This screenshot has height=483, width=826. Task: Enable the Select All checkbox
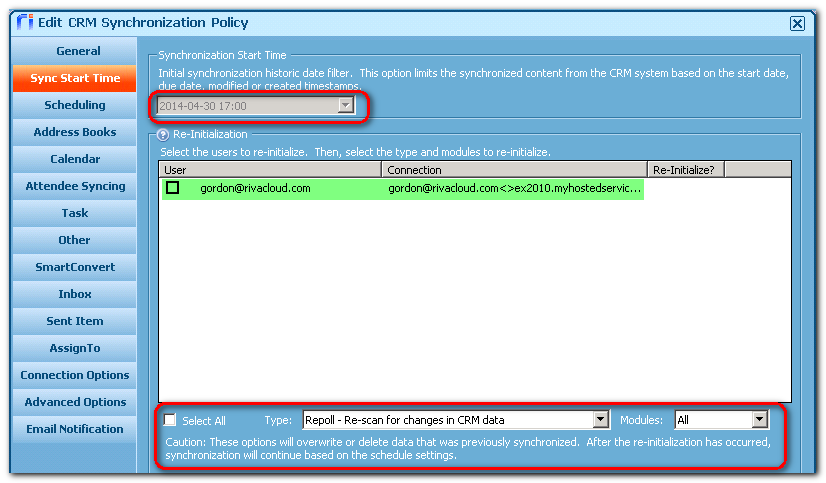(170, 420)
